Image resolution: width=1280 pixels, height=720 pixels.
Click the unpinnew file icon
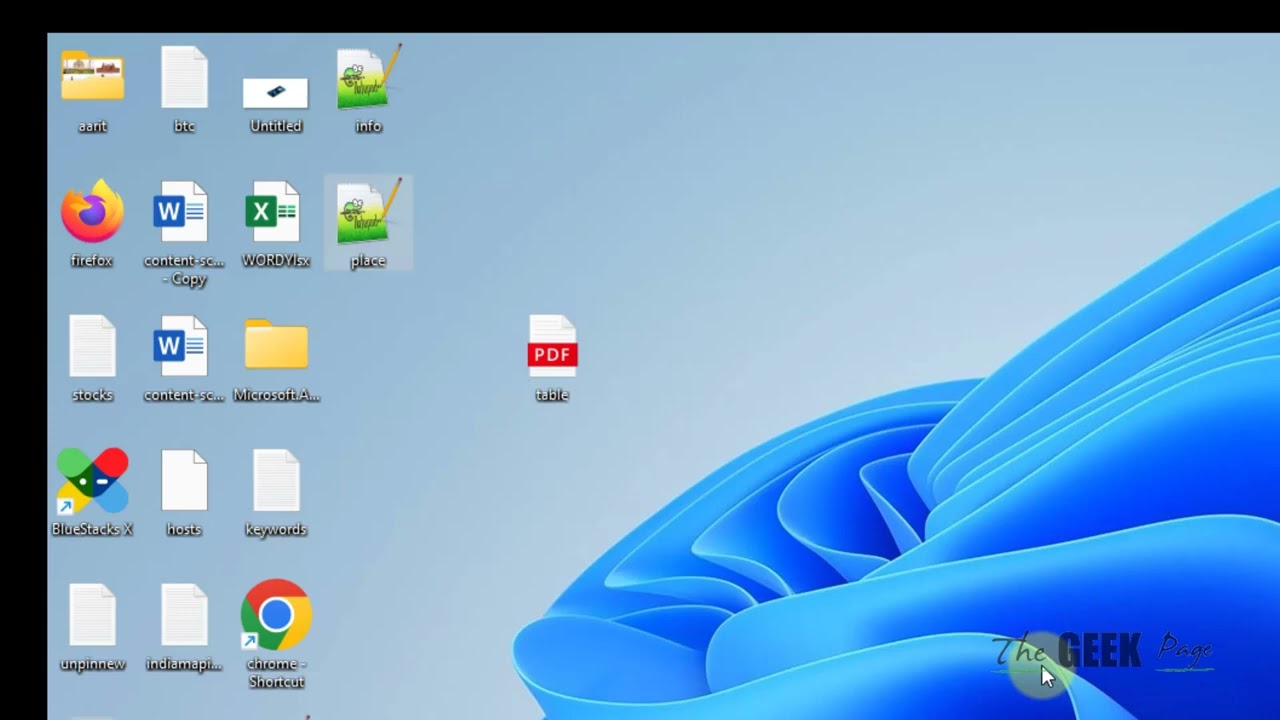click(x=92, y=615)
